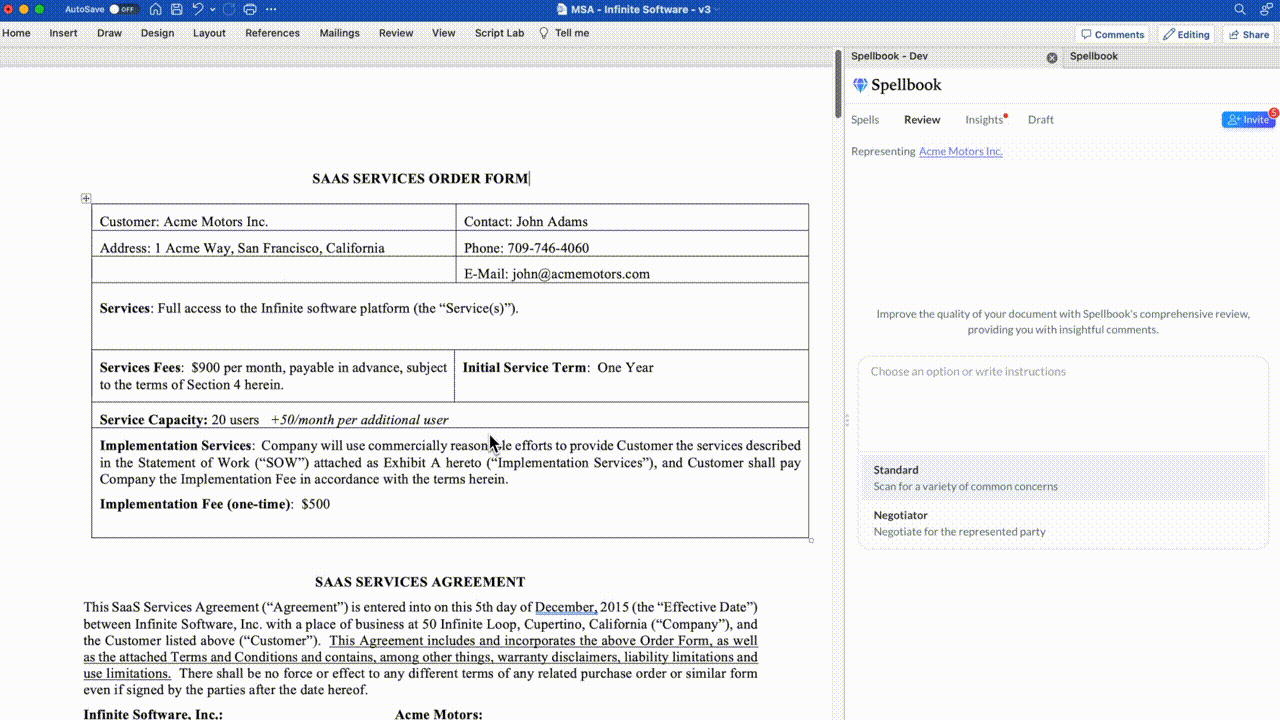Open the more commands ellipsis
Screen dimensions: 1280x720
272,9
